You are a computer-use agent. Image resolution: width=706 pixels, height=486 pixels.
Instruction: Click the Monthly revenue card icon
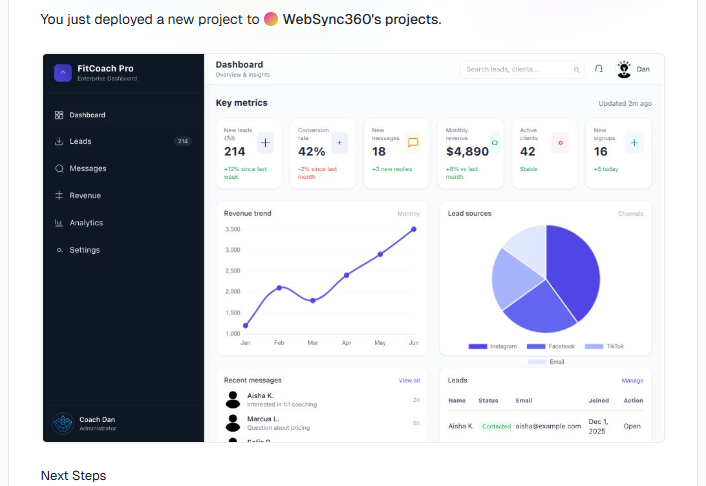[494, 143]
